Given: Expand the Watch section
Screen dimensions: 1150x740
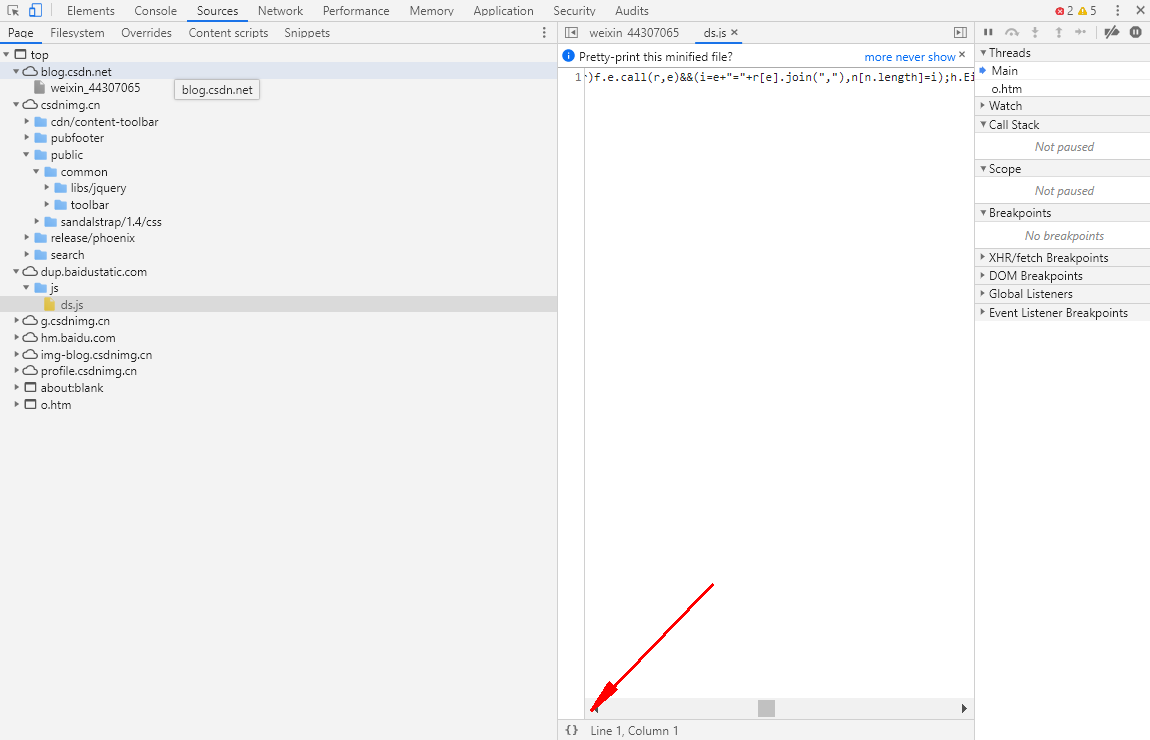Looking at the screenshot, I should (x=983, y=106).
